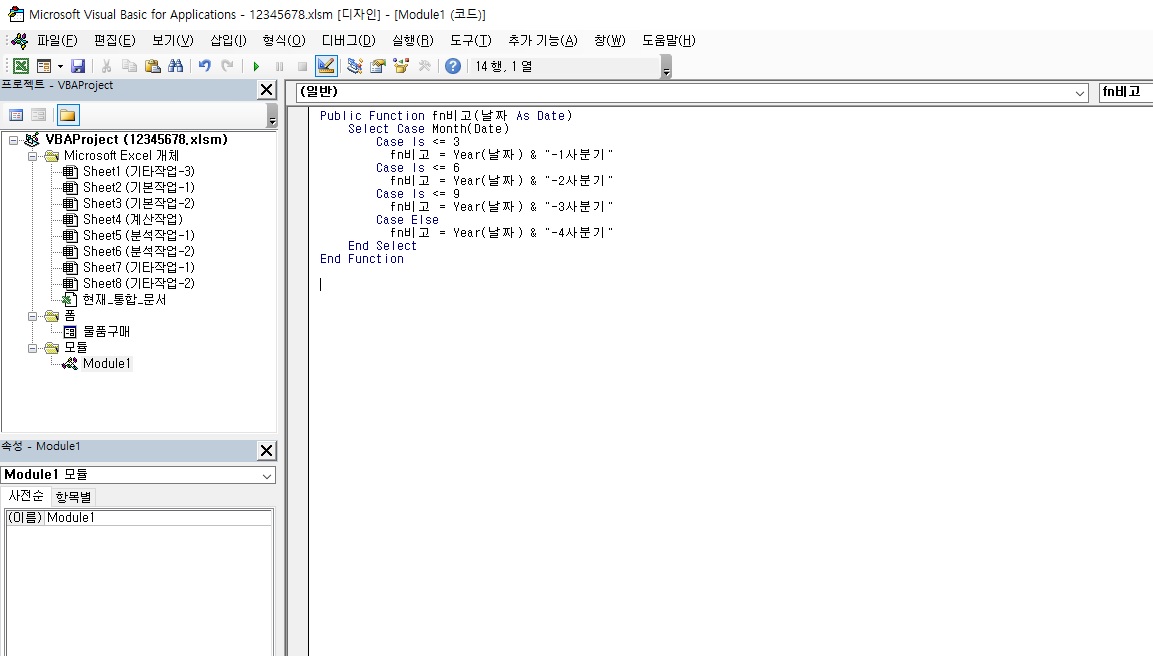Click the View Microsoft Excel icon
The height and width of the screenshot is (656, 1153).
click(20, 66)
